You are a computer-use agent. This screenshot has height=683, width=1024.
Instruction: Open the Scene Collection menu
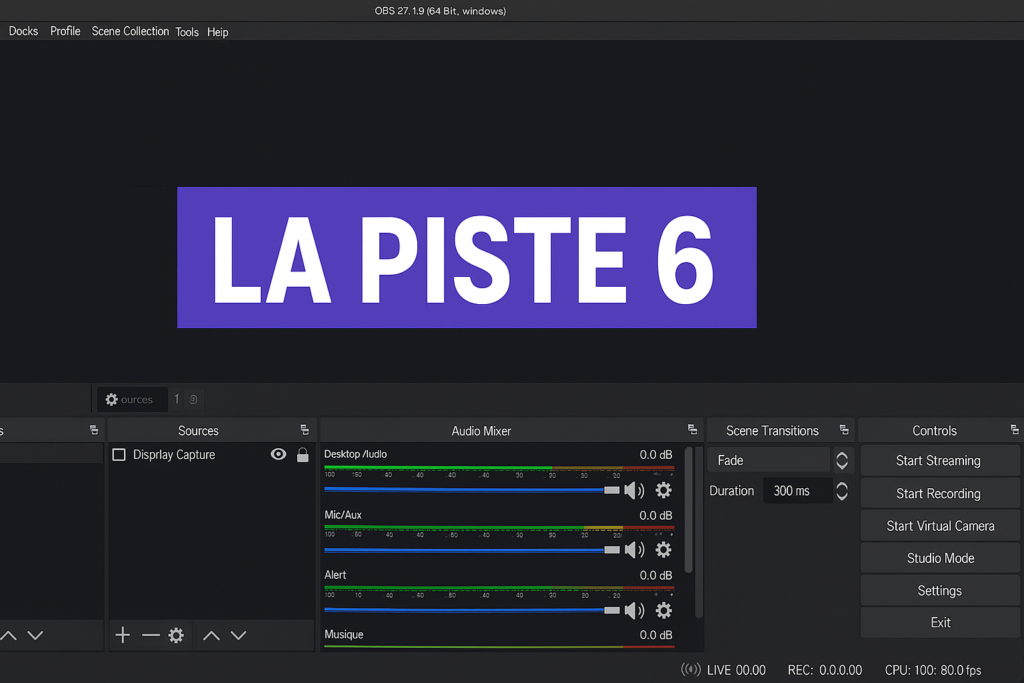tap(130, 31)
